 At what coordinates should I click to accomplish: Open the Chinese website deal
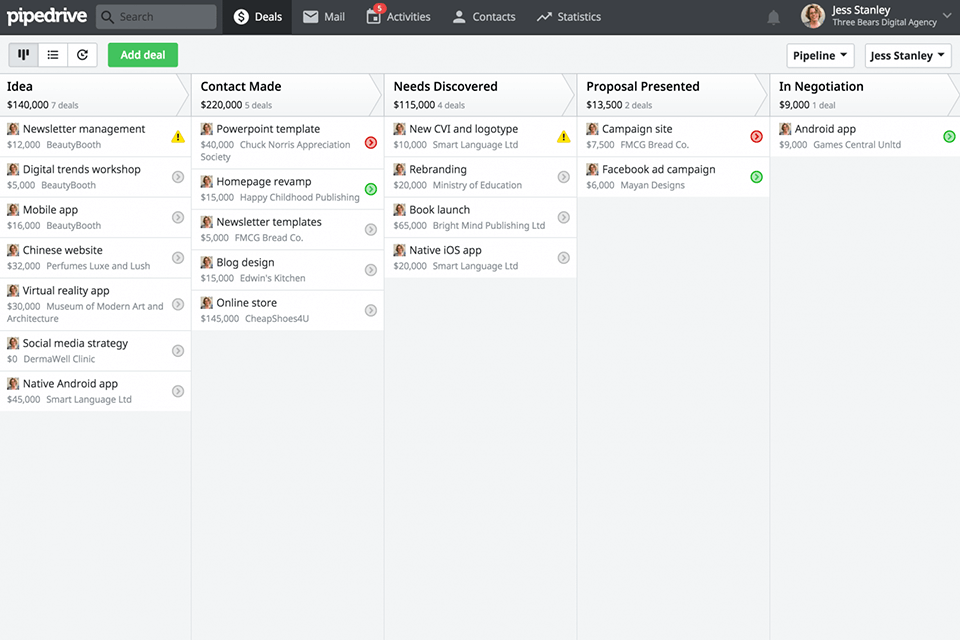pyautogui.click(x=62, y=250)
